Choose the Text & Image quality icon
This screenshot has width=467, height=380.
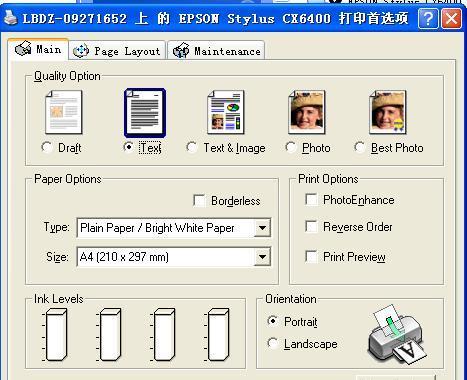coord(226,112)
